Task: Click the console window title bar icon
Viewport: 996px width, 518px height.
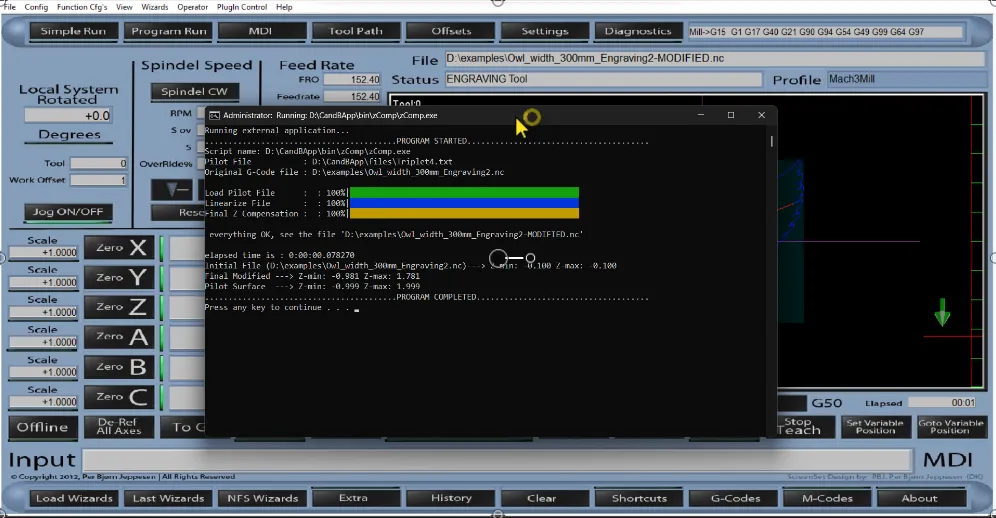Action: [213, 116]
